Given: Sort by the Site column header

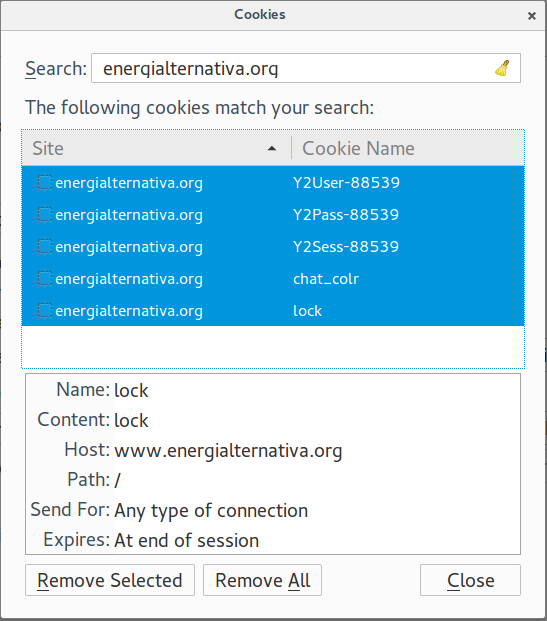Looking at the screenshot, I should point(157,148).
